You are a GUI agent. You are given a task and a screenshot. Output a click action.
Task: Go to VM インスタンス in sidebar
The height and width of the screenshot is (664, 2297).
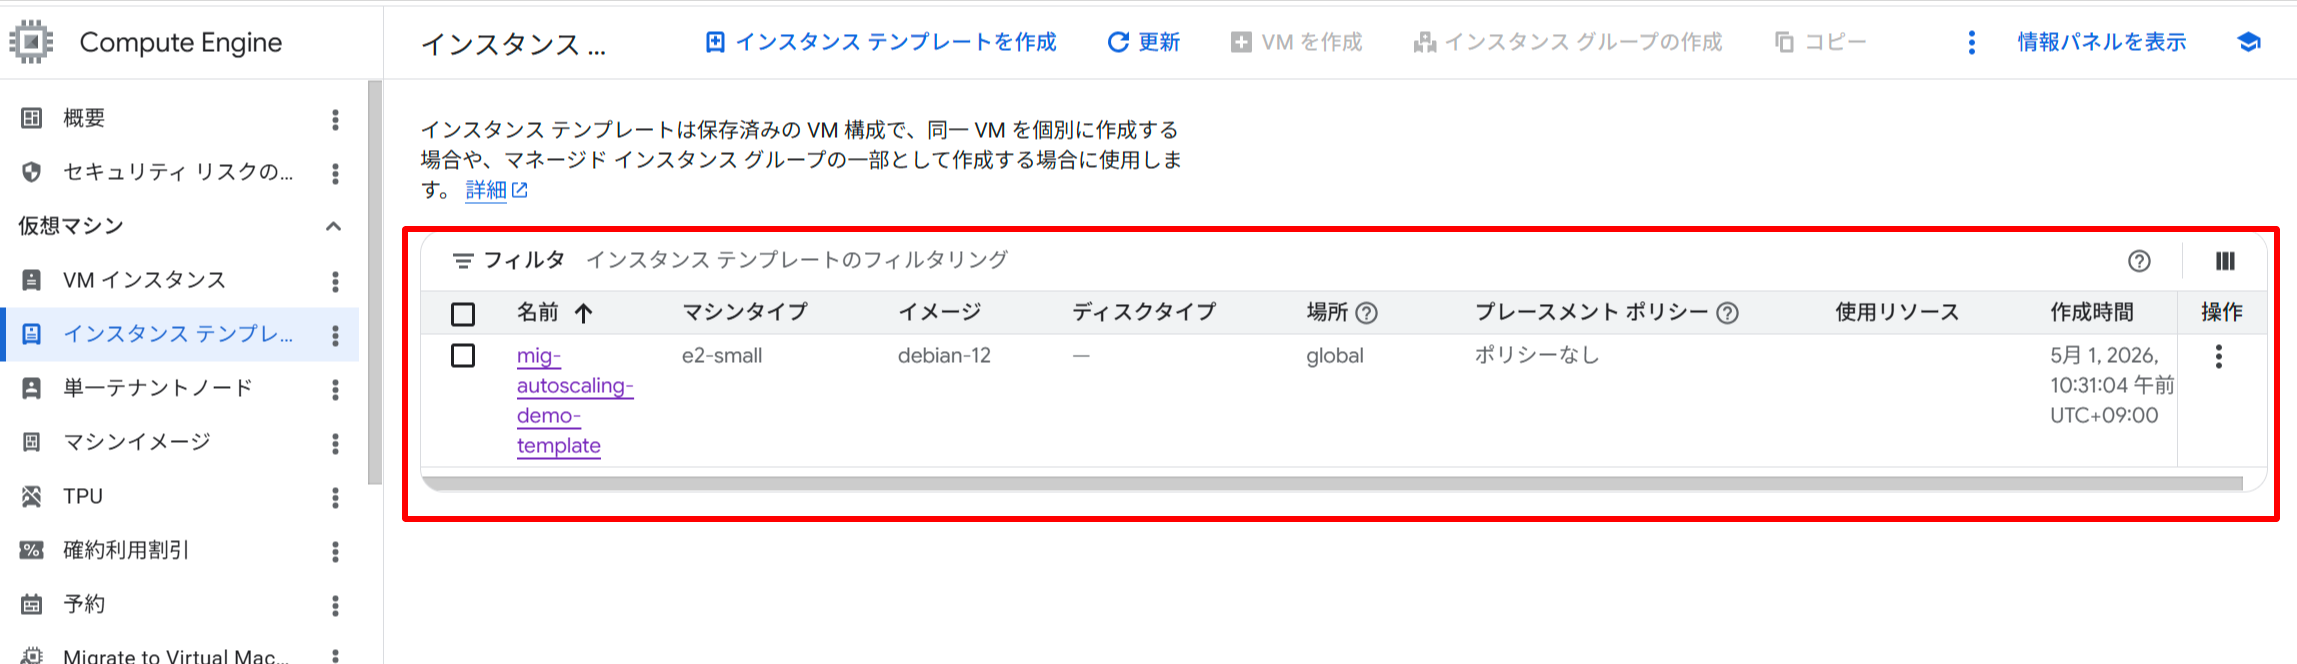coord(180,280)
